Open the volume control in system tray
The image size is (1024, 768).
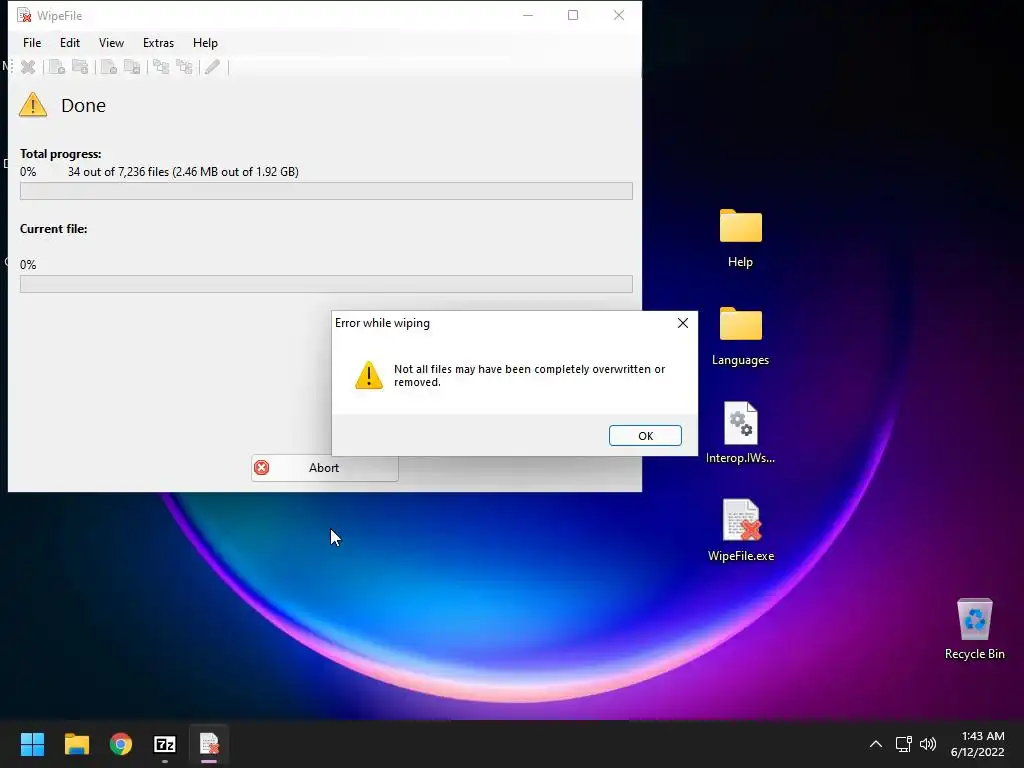927,744
